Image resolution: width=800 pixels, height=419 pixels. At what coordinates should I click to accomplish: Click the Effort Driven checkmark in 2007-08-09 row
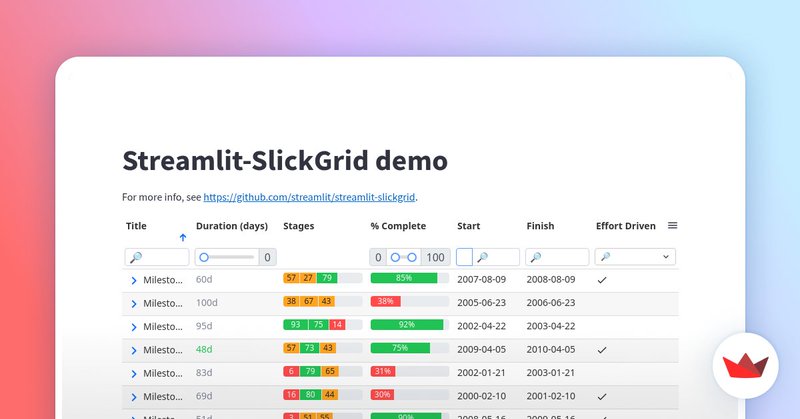pyautogui.click(x=602, y=280)
